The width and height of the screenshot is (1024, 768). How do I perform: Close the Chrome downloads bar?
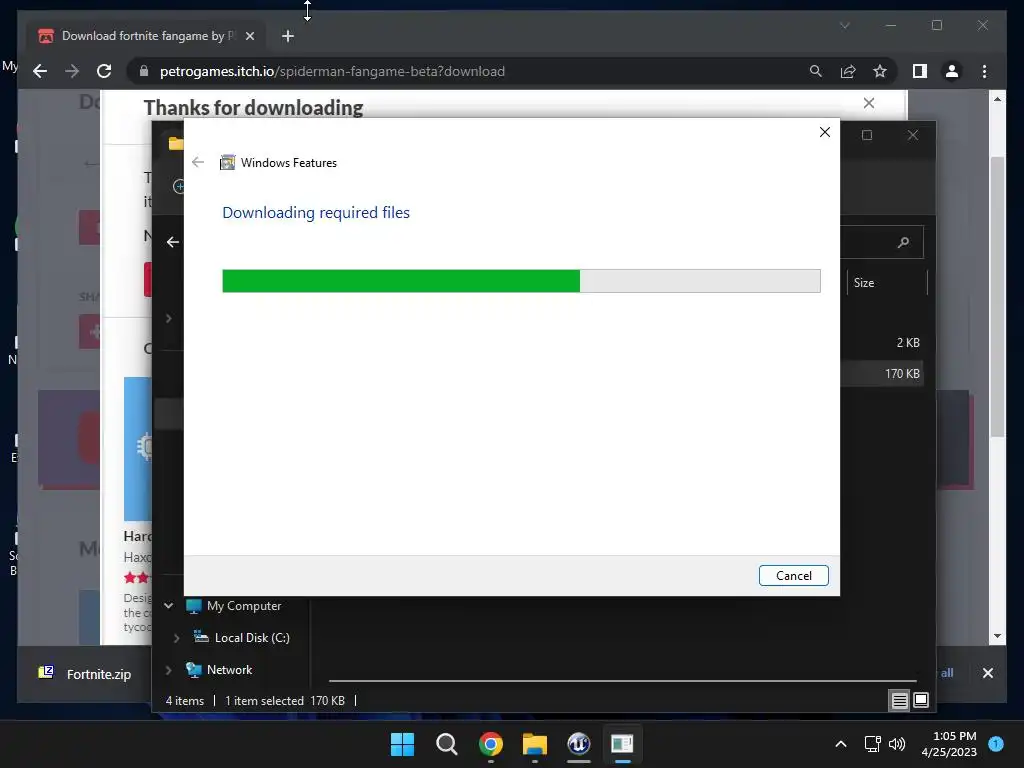point(987,673)
